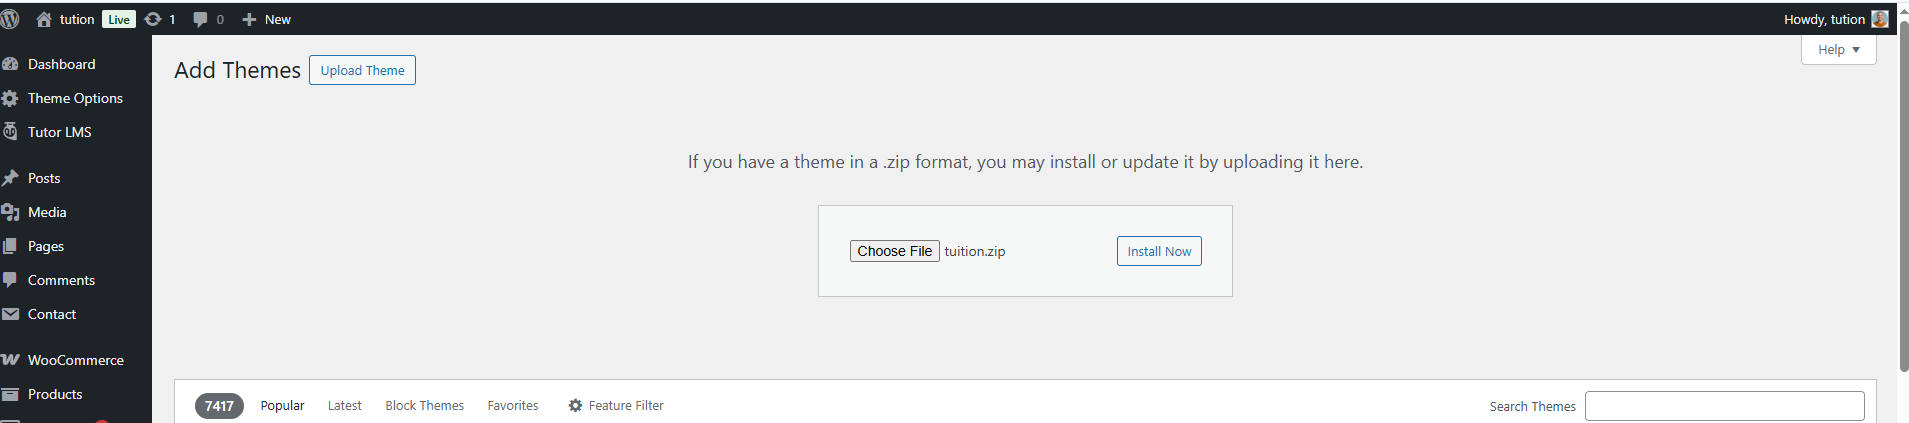The height and width of the screenshot is (423, 1909).
Task: Click the user avatar next to Howdy
Action: [1880, 19]
